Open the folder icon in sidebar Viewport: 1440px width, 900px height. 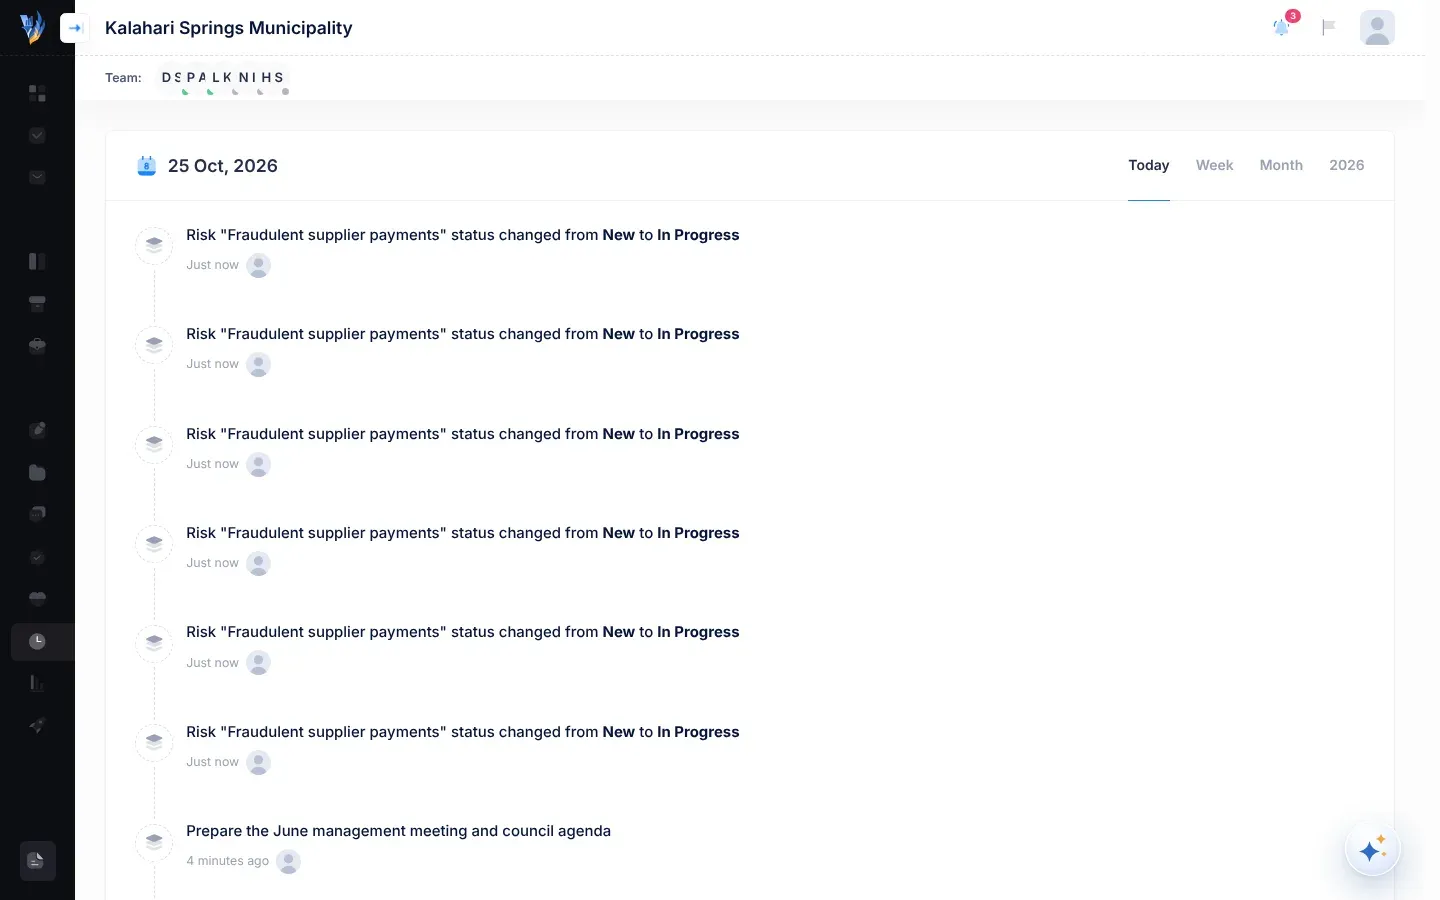(x=37, y=472)
